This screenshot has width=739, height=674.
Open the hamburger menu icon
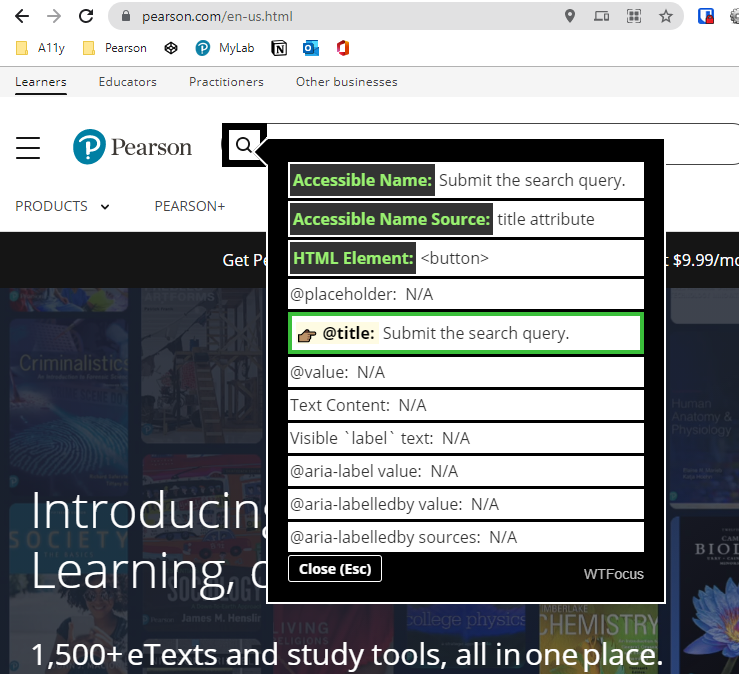[28, 148]
